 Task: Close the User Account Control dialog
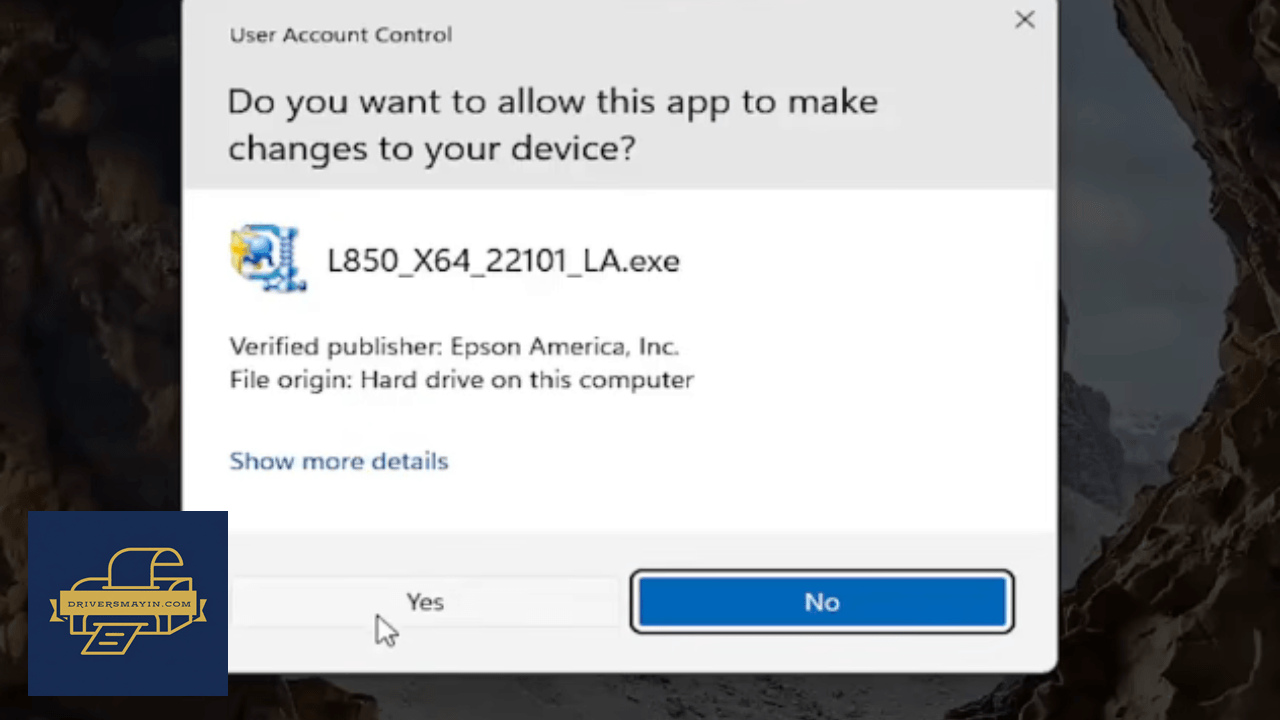(x=1025, y=20)
